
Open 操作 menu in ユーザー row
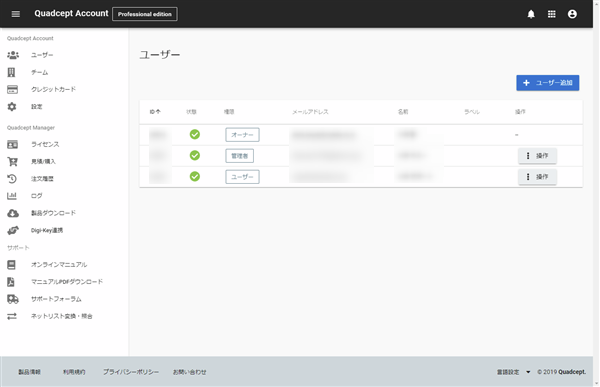tap(537, 177)
